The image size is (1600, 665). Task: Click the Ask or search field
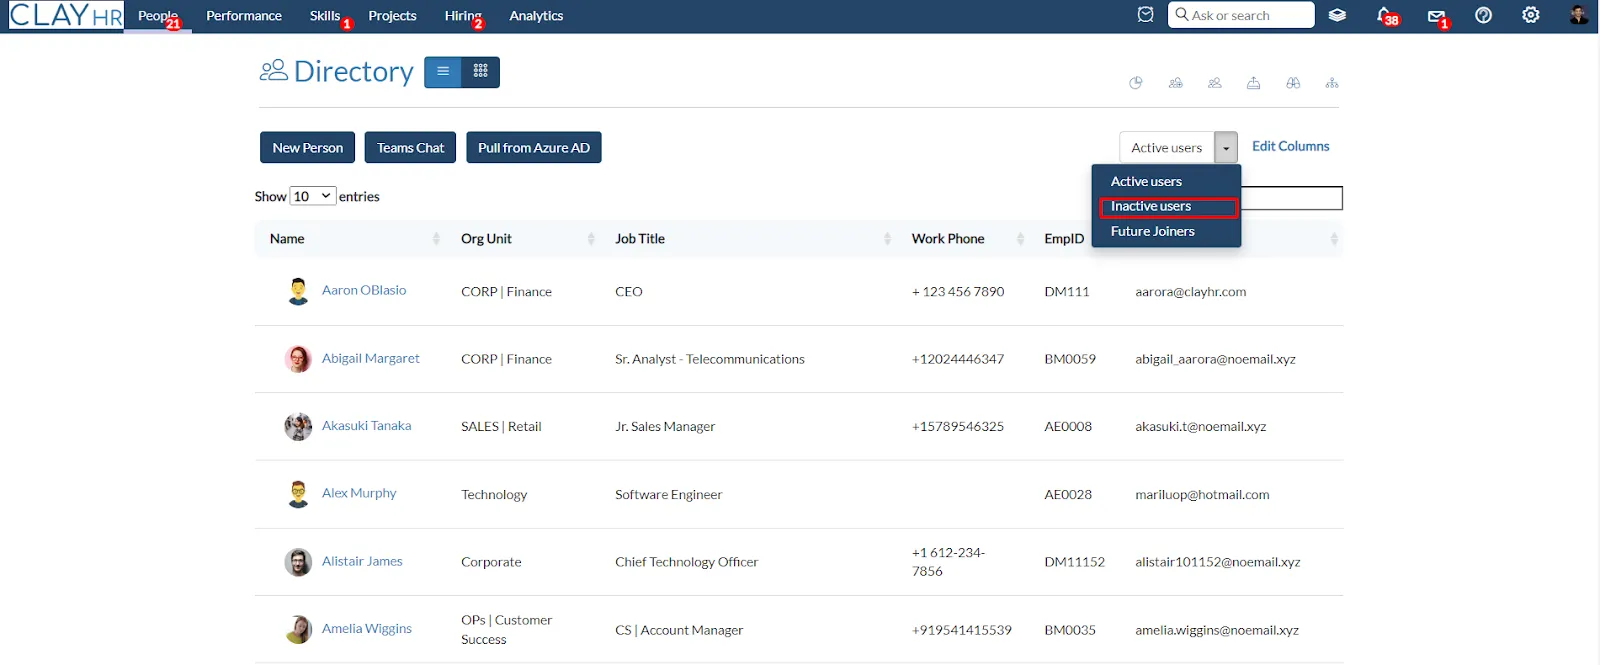[x=1241, y=15]
